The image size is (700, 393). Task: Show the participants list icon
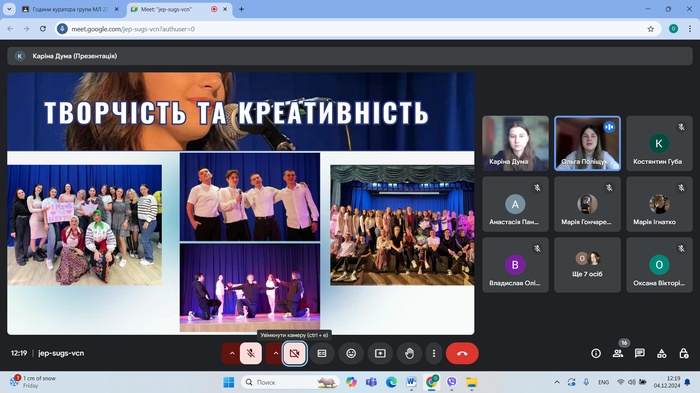click(x=618, y=353)
